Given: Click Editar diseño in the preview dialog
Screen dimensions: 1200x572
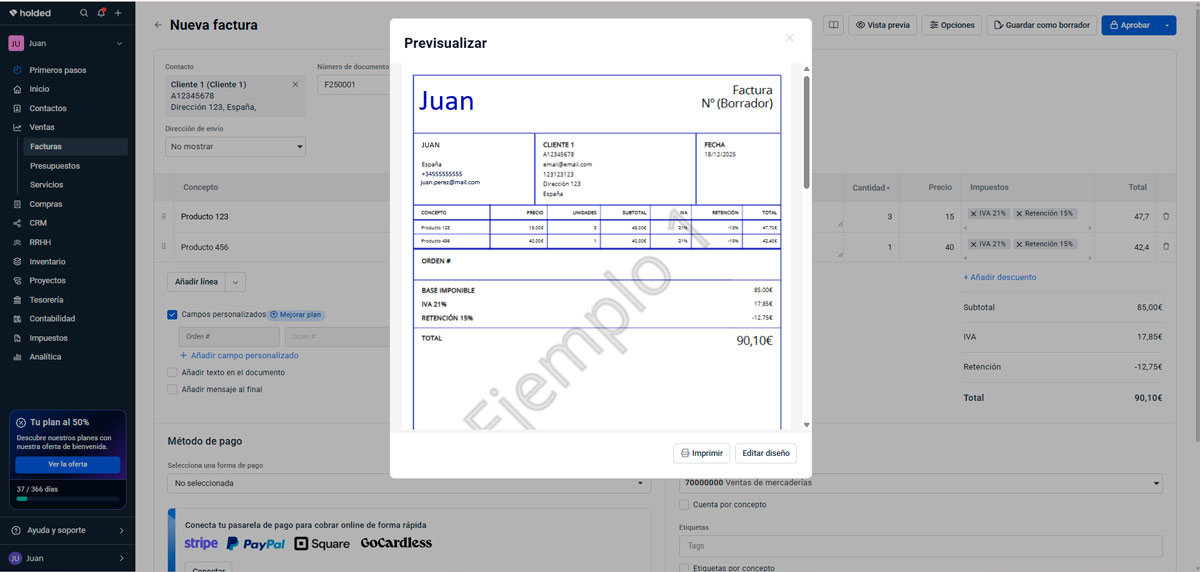Looking at the screenshot, I should click(766, 453).
